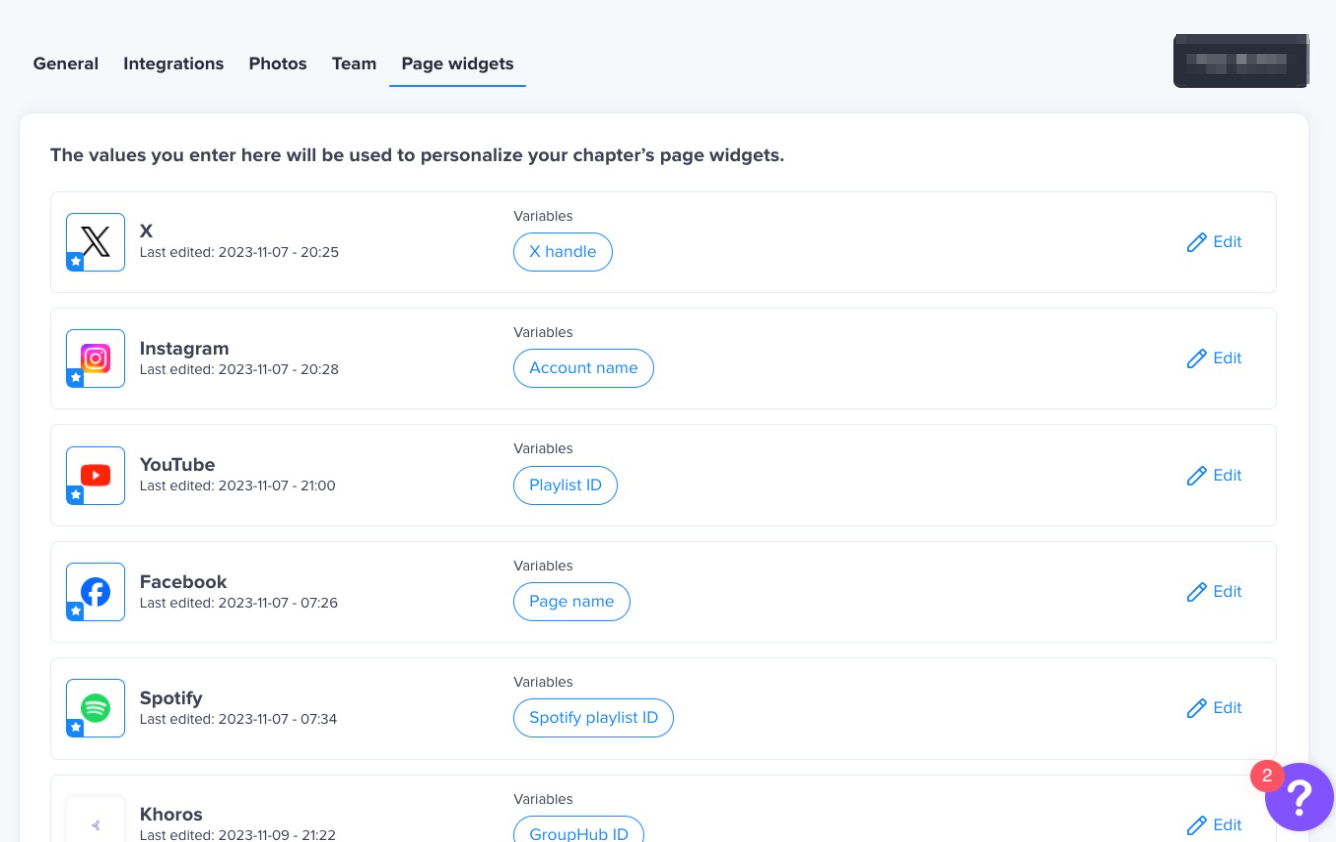
Task: Click the X app icon
Action: coord(95,241)
